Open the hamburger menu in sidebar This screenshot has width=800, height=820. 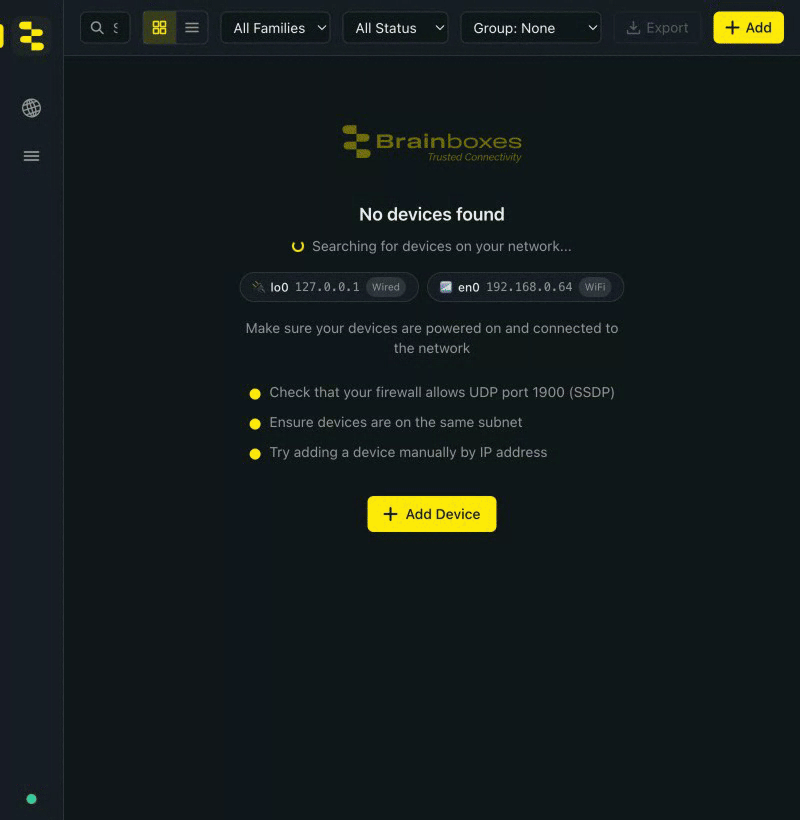coord(31,156)
